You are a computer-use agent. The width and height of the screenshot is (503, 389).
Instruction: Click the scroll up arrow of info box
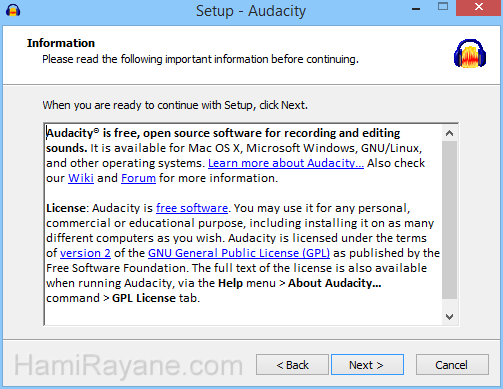tap(449, 133)
